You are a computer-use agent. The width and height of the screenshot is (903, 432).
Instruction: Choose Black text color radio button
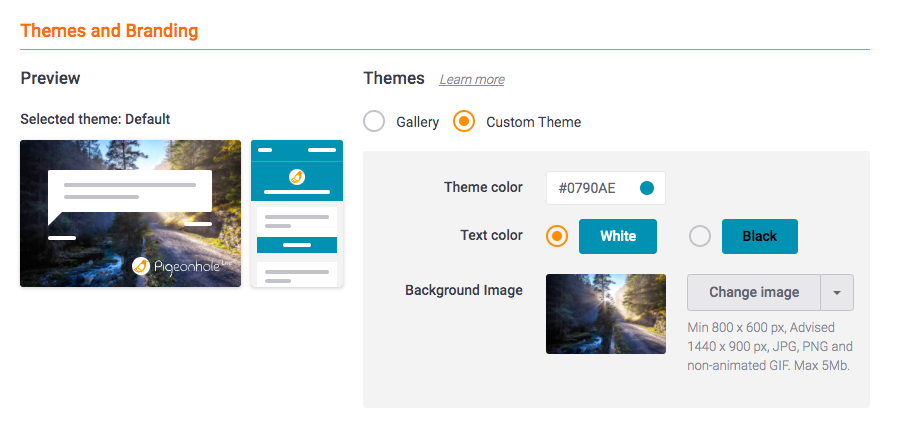[700, 236]
